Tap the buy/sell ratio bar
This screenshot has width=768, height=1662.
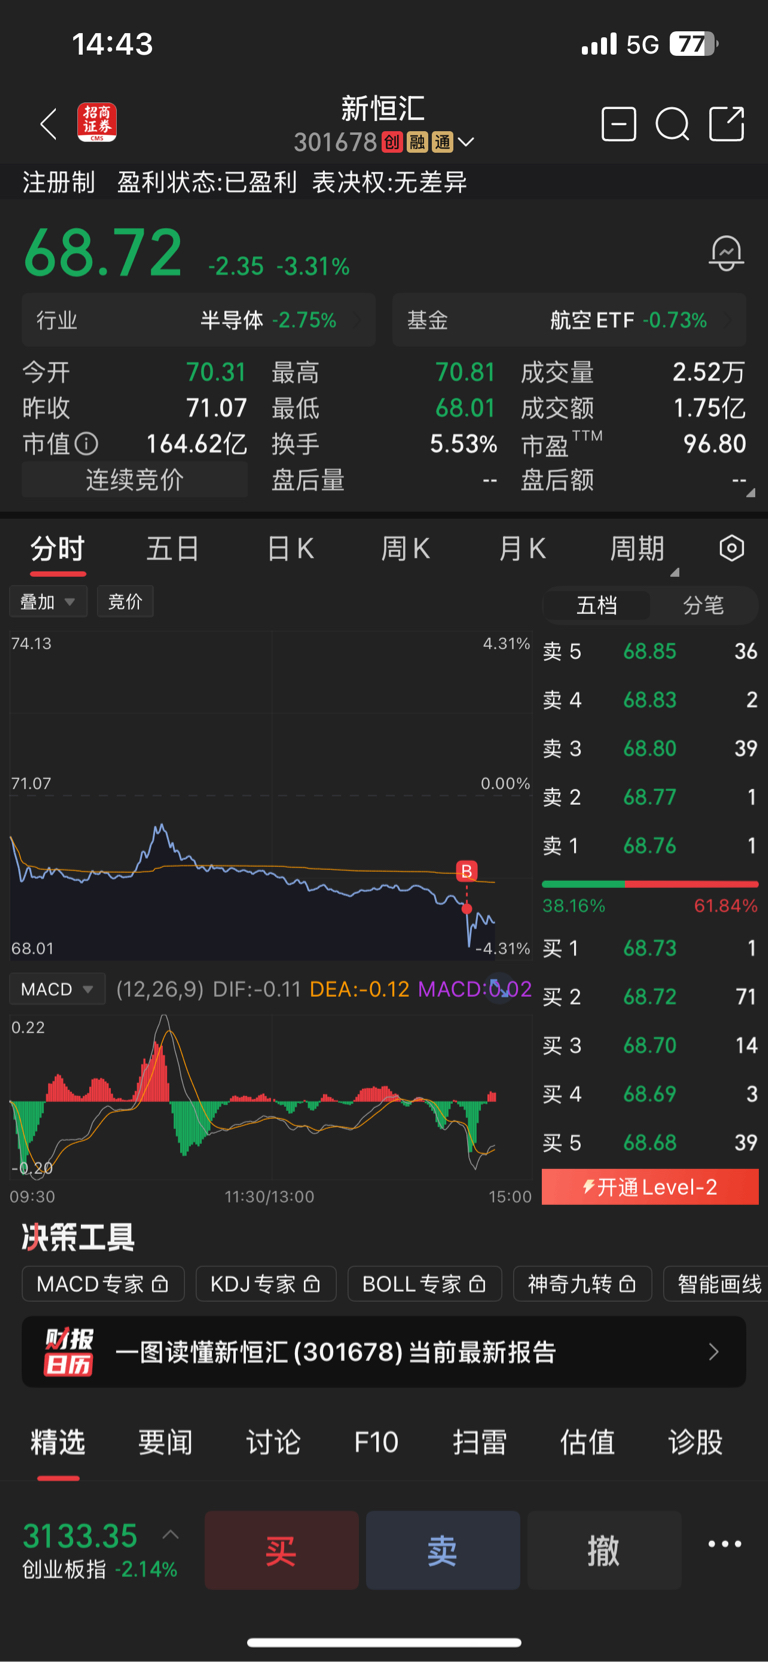coord(650,884)
